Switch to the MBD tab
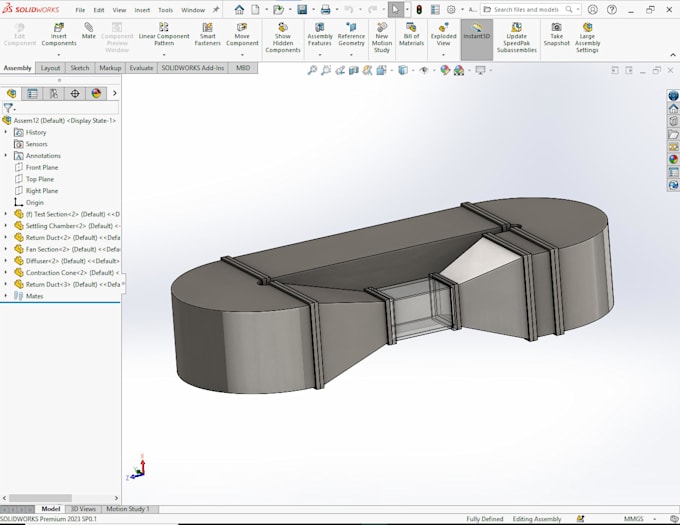This screenshot has width=680, height=525. [243, 68]
